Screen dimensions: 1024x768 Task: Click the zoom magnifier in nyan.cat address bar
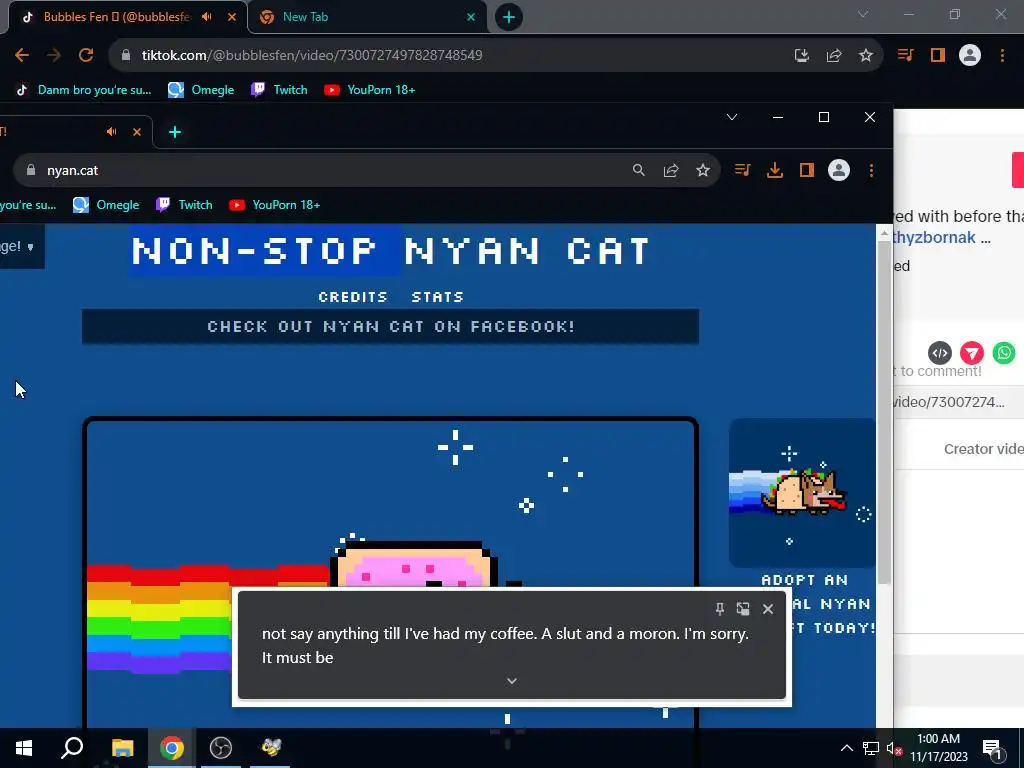coord(639,170)
